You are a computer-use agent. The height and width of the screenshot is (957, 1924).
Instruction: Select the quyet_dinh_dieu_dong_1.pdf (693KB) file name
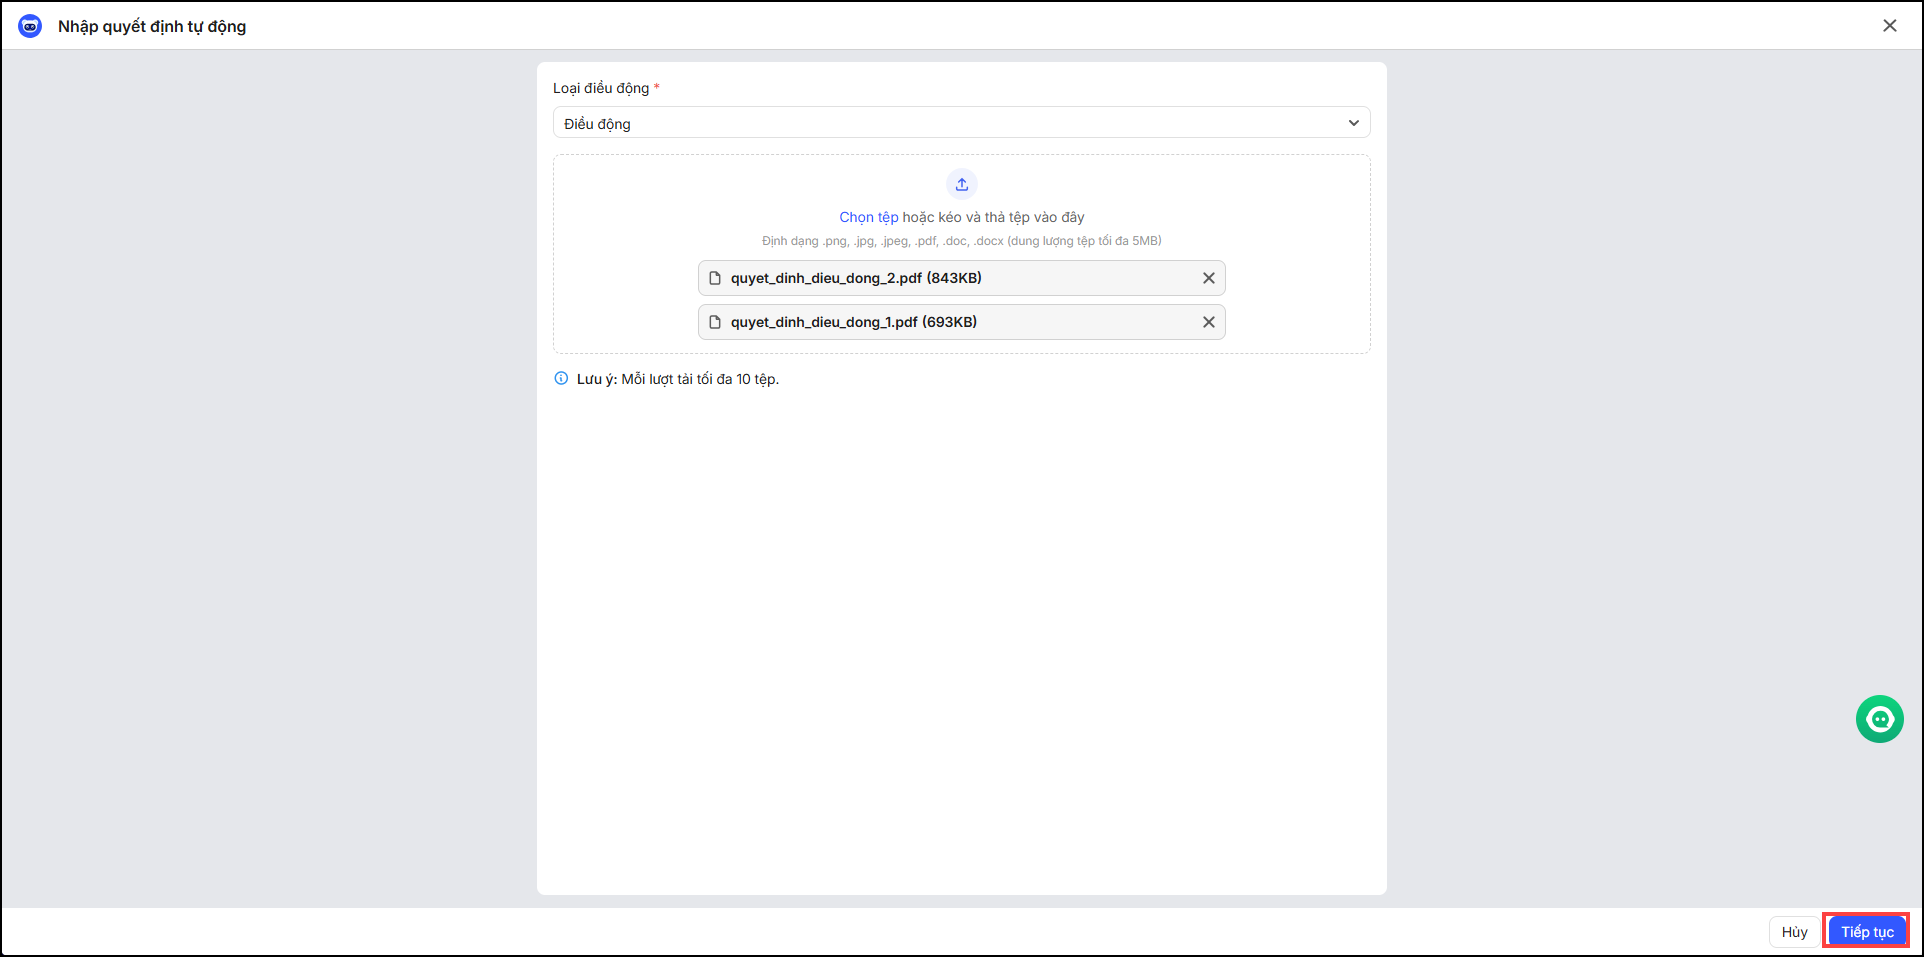[853, 322]
